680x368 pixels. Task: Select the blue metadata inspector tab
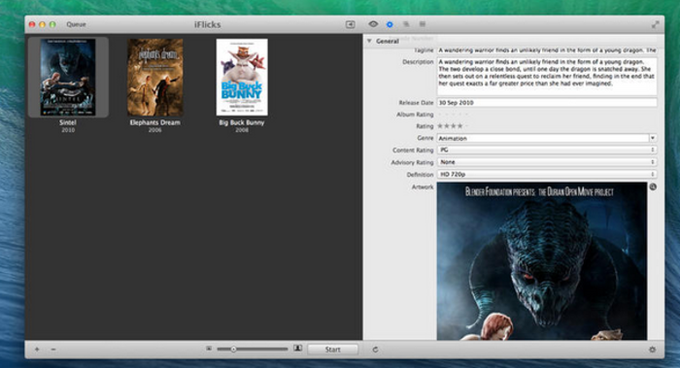(x=389, y=24)
